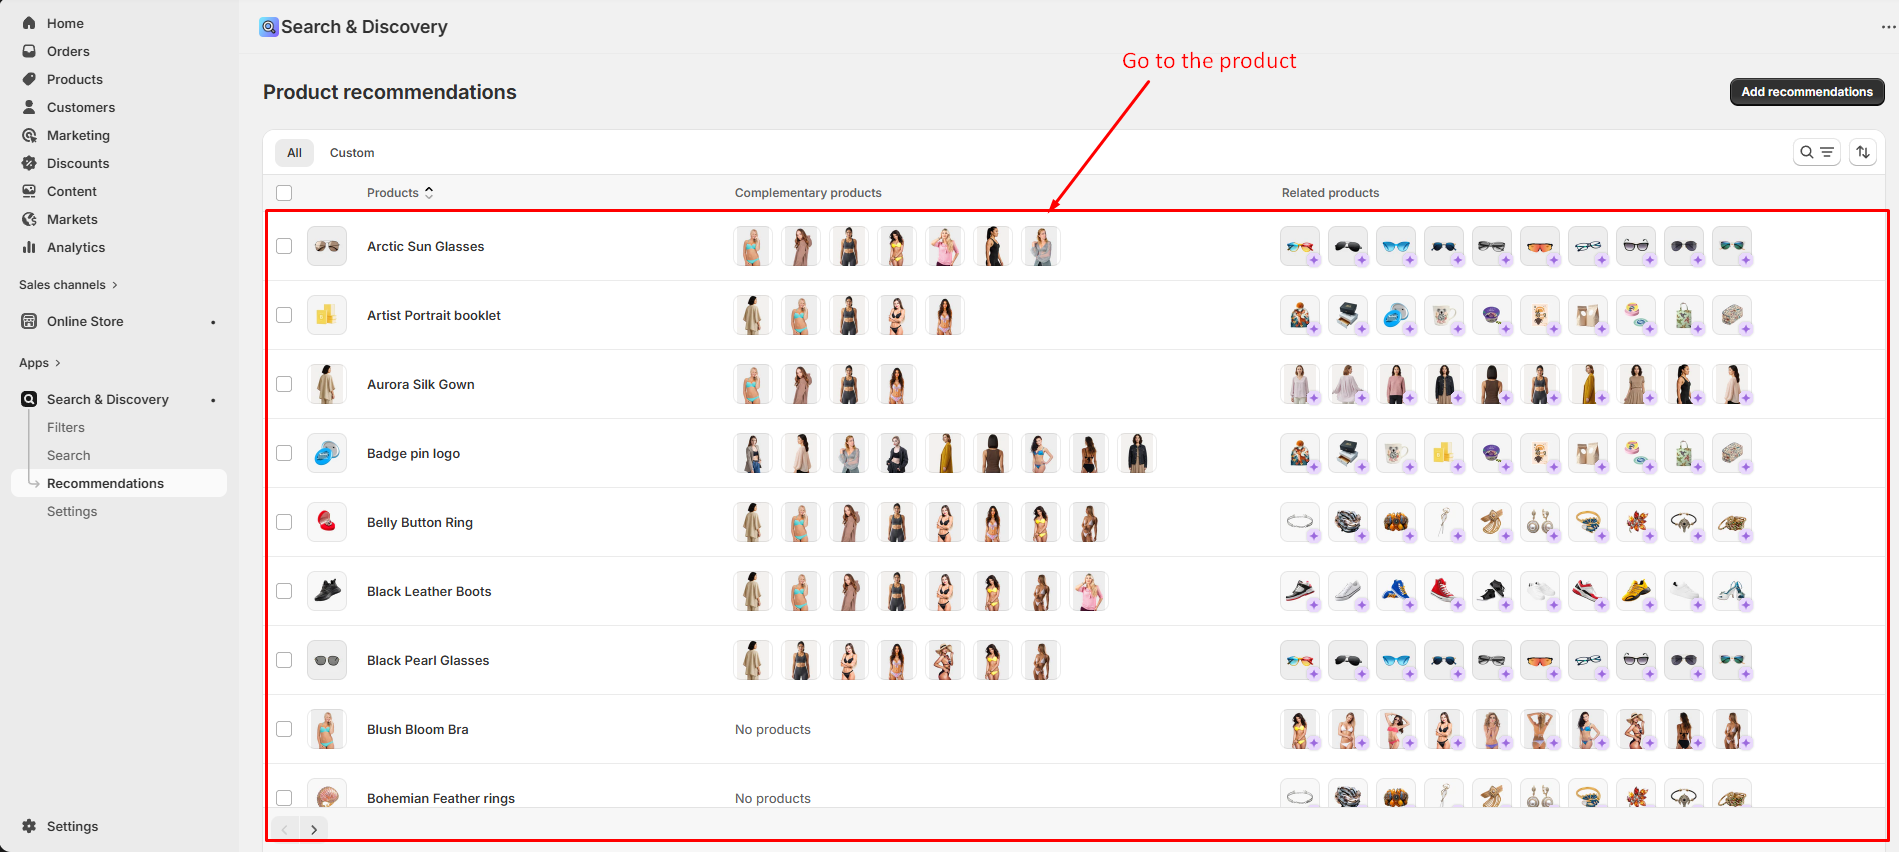Check the Arctic Sun Glasses row checkbox
This screenshot has width=1899, height=852.
tap(284, 246)
